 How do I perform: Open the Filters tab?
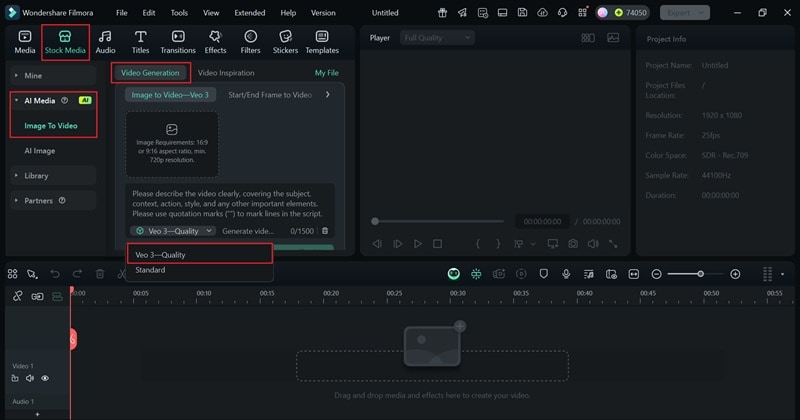(x=250, y=42)
